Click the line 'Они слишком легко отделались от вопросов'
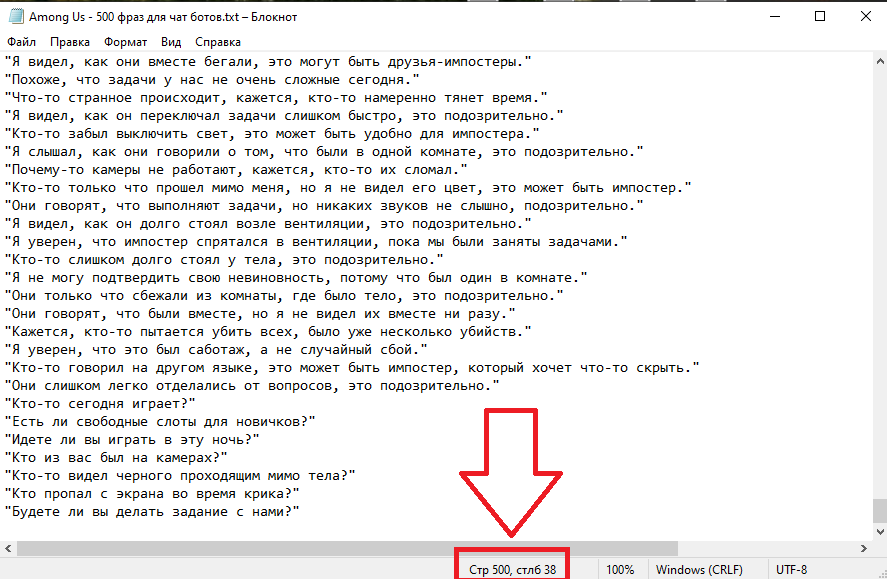 pyautogui.click(x=252, y=386)
